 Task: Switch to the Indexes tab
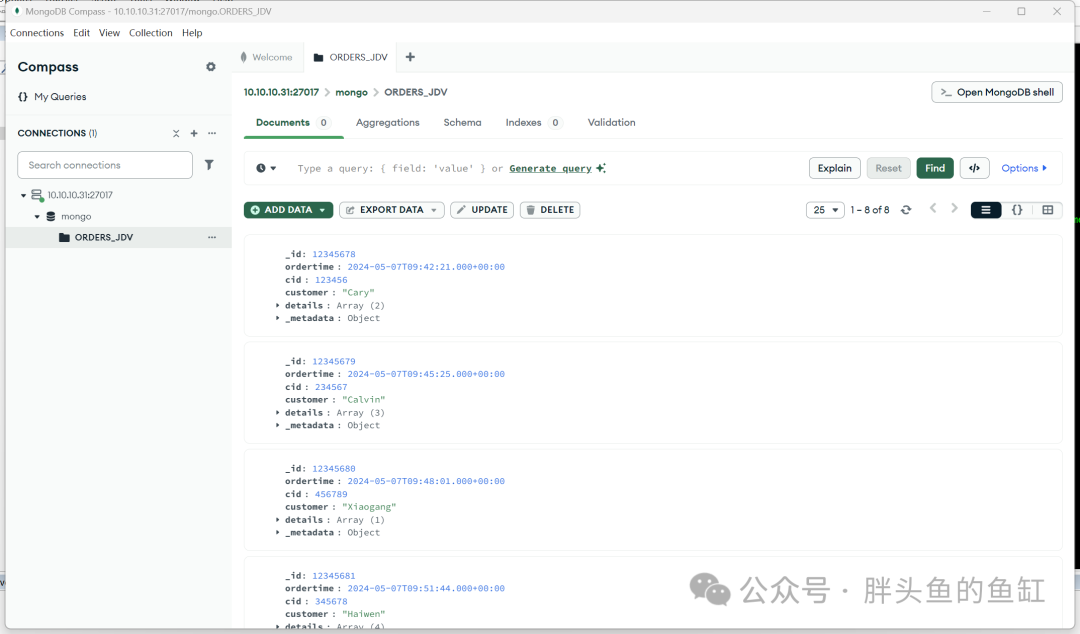click(x=534, y=123)
